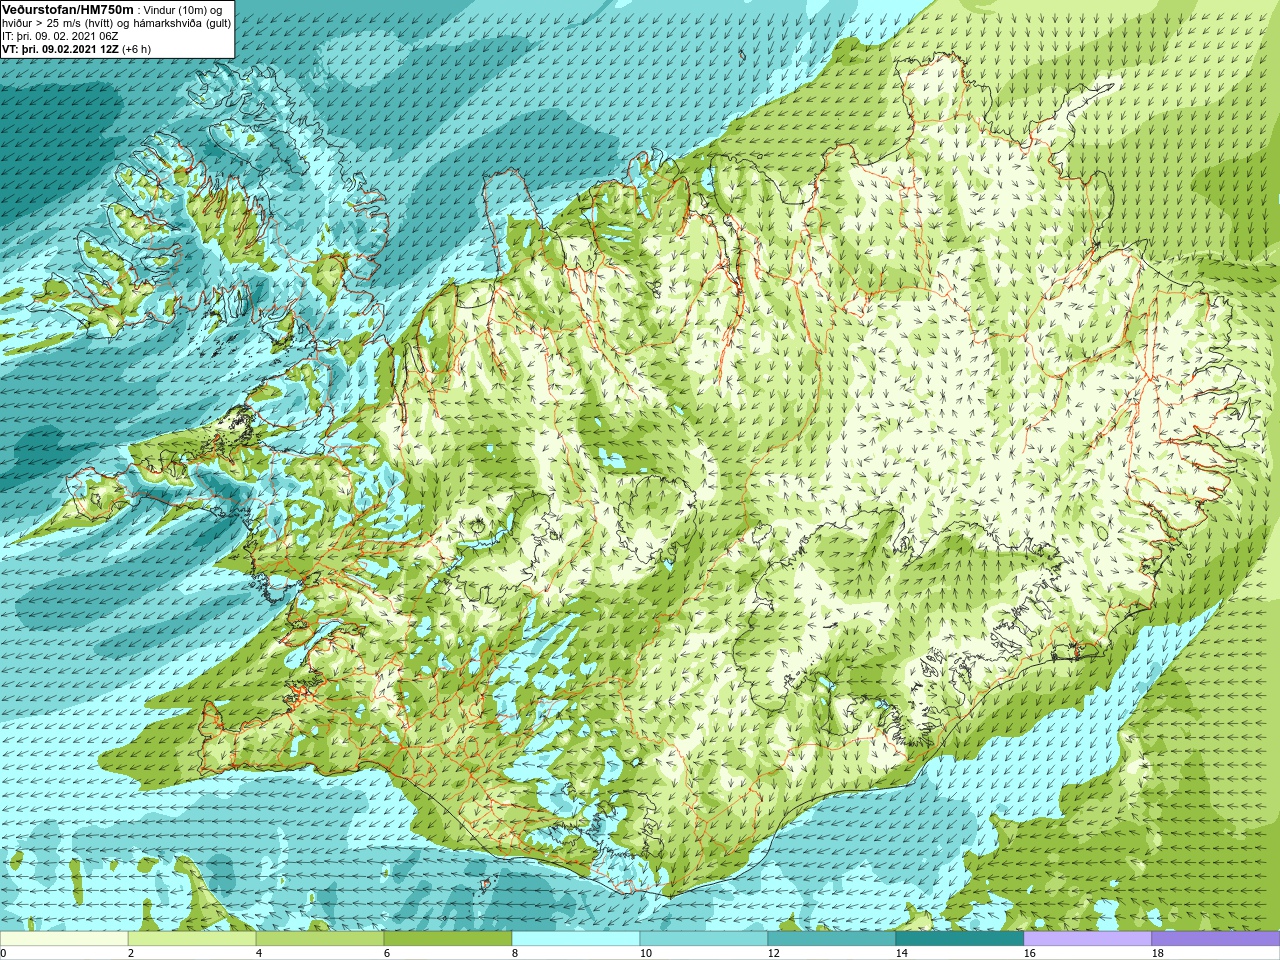Image resolution: width=1280 pixels, height=960 pixels.
Task: Click the 6–8 m/s olive green legend swatch
Action: [448, 939]
